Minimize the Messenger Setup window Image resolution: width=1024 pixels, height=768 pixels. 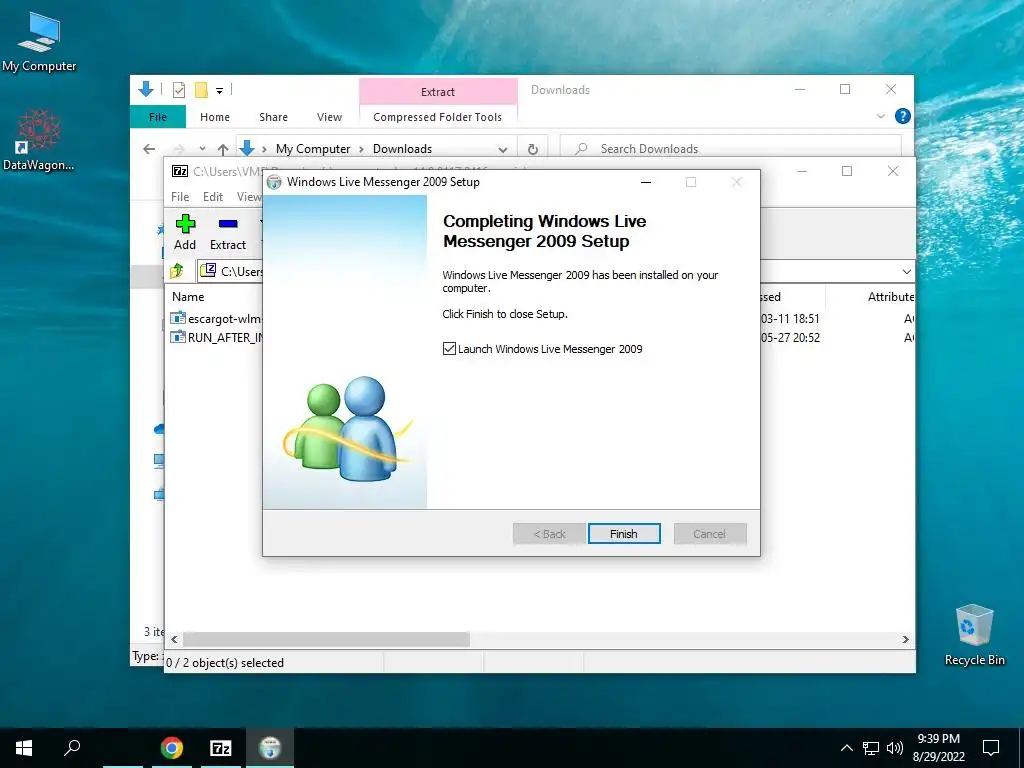[646, 182]
